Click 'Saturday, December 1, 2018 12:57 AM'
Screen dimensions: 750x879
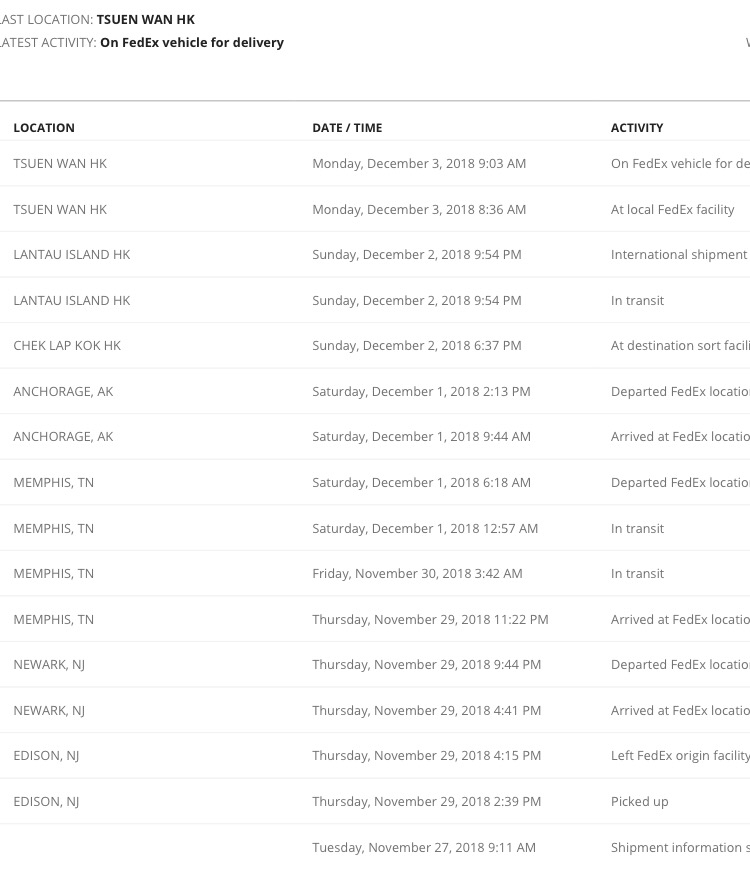click(x=425, y=529)
